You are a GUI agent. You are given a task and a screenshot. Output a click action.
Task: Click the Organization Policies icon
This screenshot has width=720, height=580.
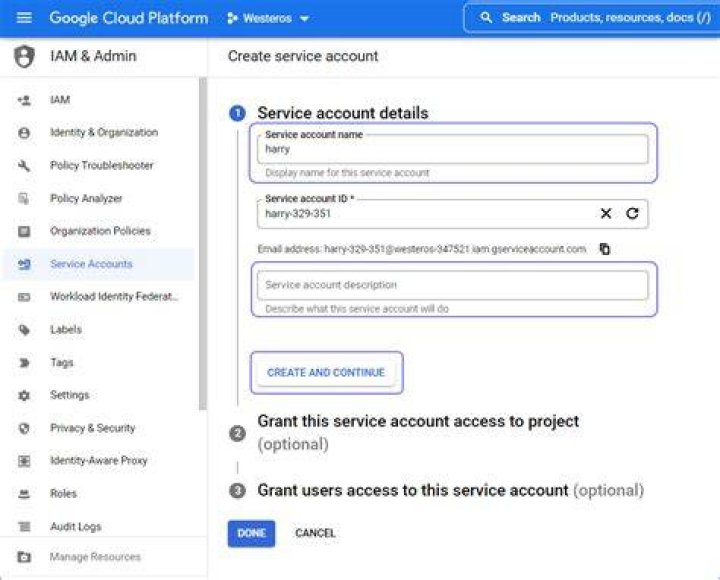(x=24, y=231)
